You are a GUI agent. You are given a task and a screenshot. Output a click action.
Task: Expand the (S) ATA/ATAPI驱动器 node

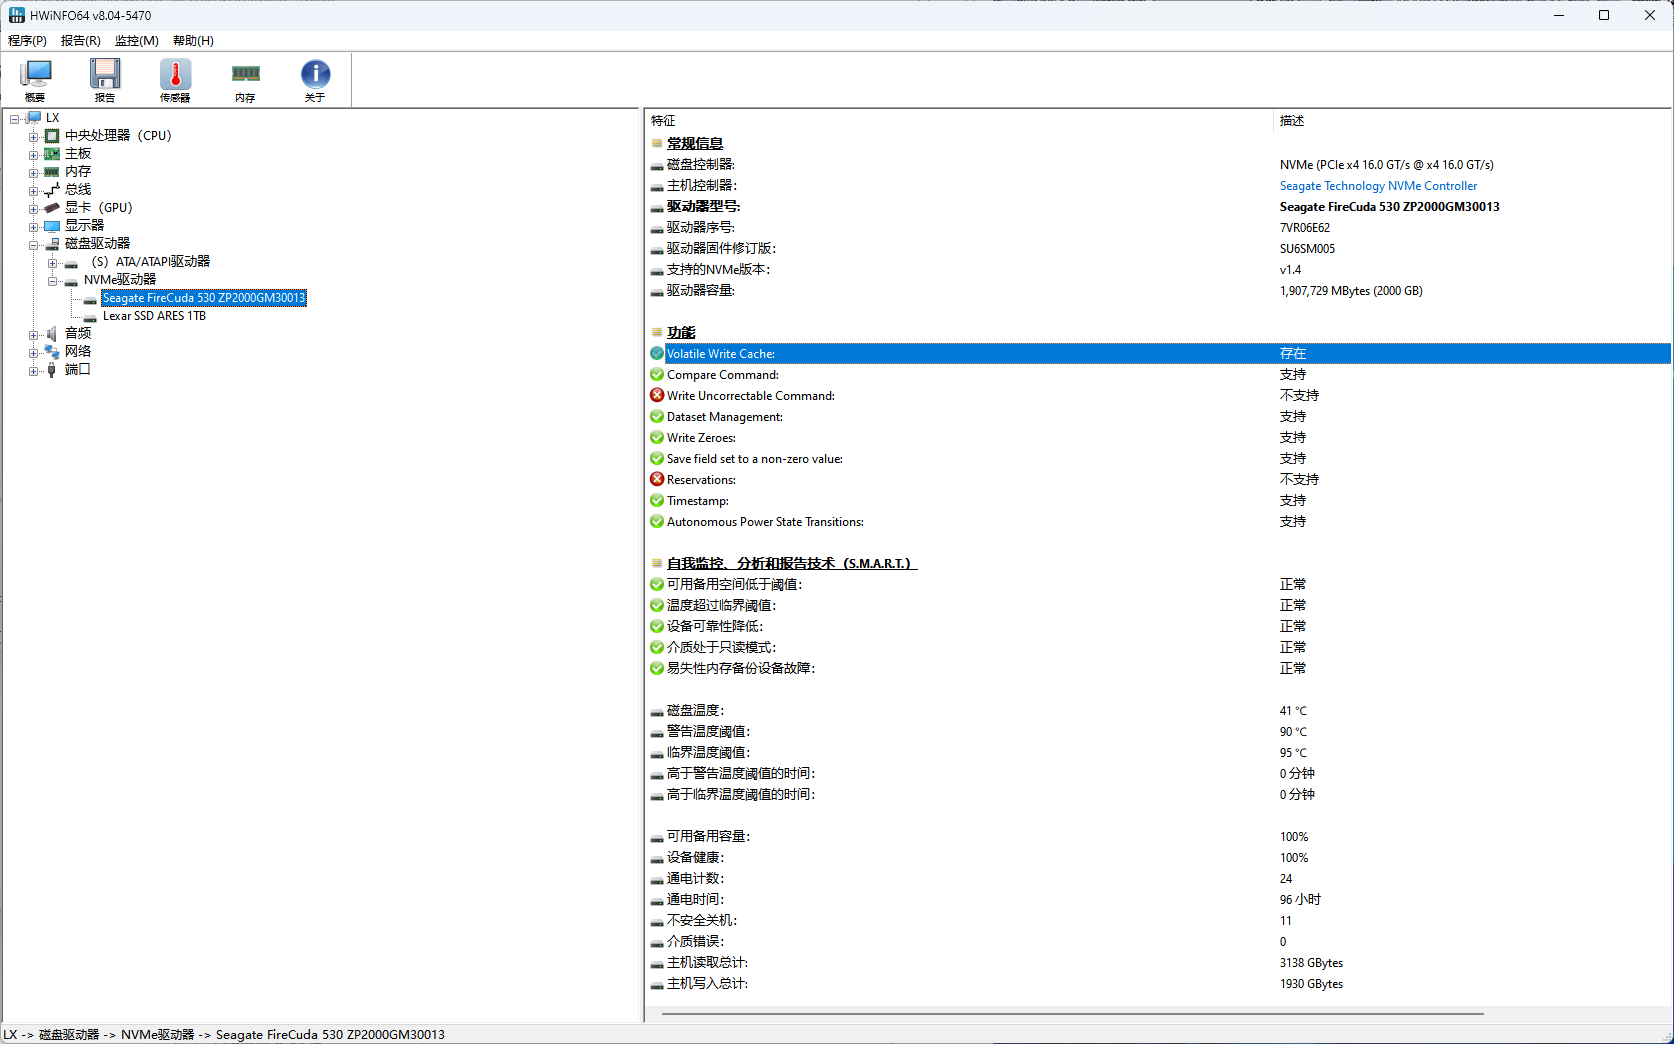[x=52, y=262]
